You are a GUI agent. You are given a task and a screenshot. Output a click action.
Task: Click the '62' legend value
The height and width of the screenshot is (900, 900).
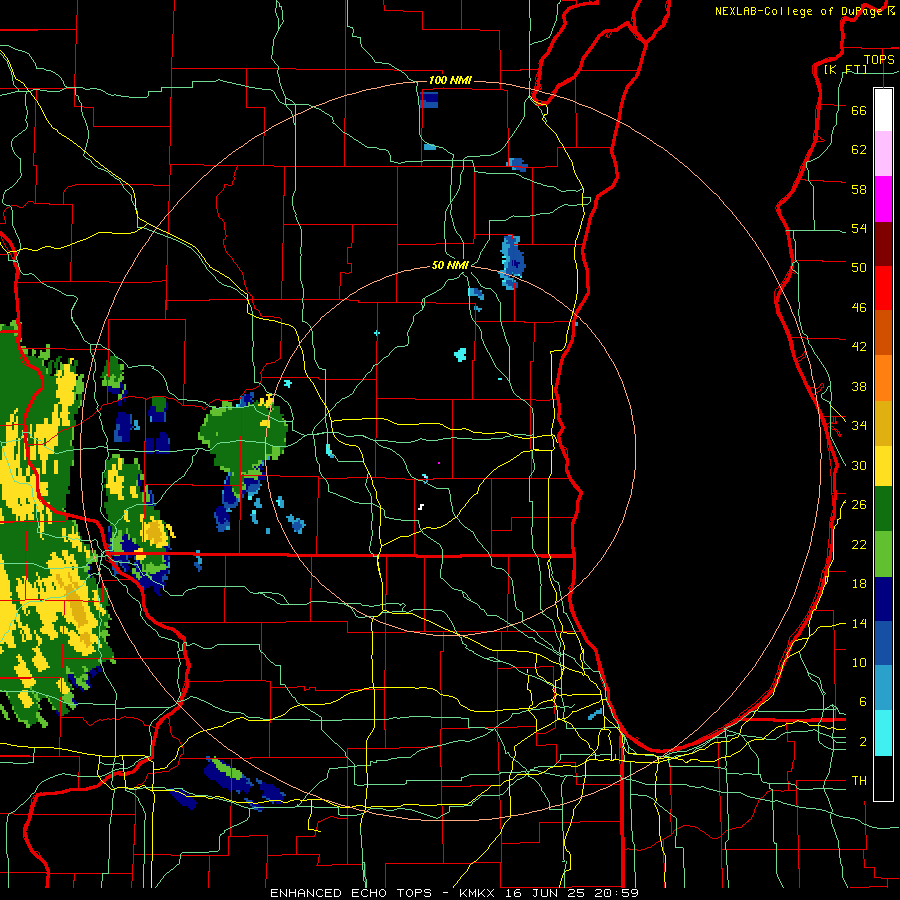coord(859,150)
